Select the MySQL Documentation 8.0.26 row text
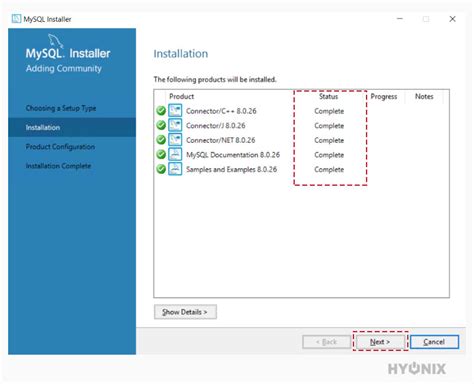Viewport: 474px width, 384px height. point(233,155)
